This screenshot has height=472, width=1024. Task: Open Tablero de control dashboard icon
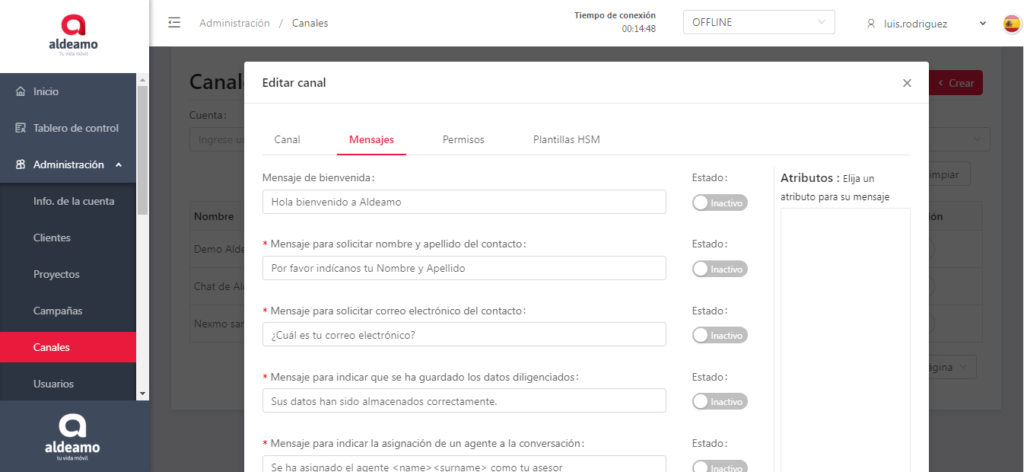[x=21, y=128]
